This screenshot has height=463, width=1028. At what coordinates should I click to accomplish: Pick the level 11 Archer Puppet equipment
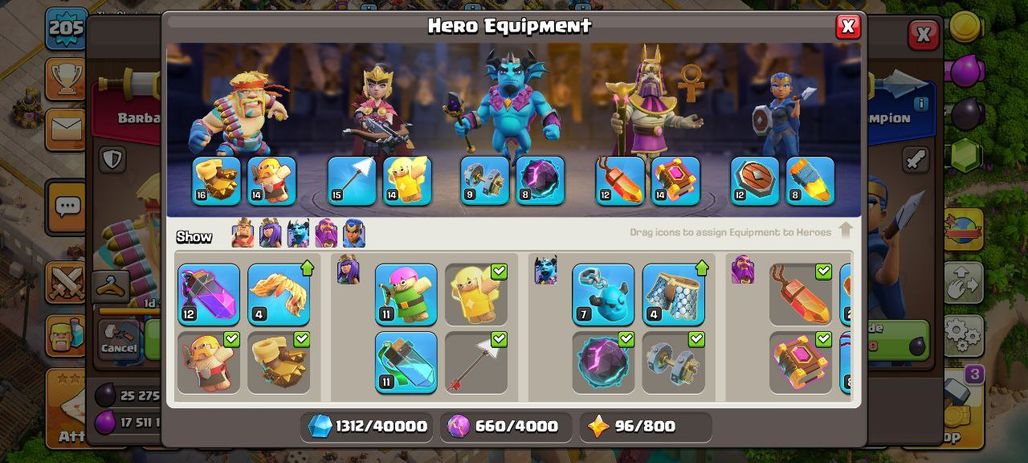406,294
